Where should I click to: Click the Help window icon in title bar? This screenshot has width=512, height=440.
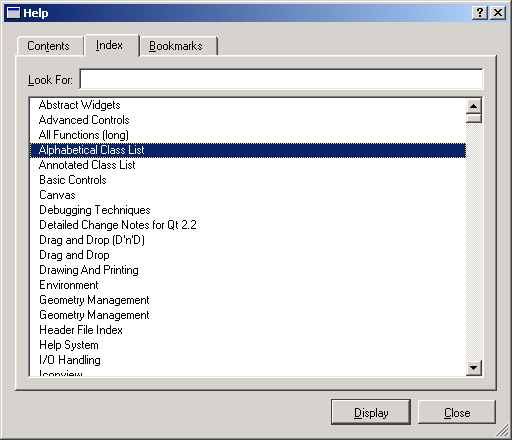(14, 13)
